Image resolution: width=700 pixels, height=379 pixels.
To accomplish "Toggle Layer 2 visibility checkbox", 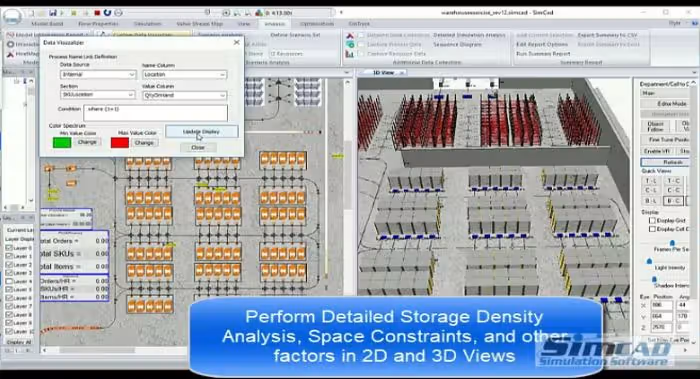I will [x=8, y=265].
